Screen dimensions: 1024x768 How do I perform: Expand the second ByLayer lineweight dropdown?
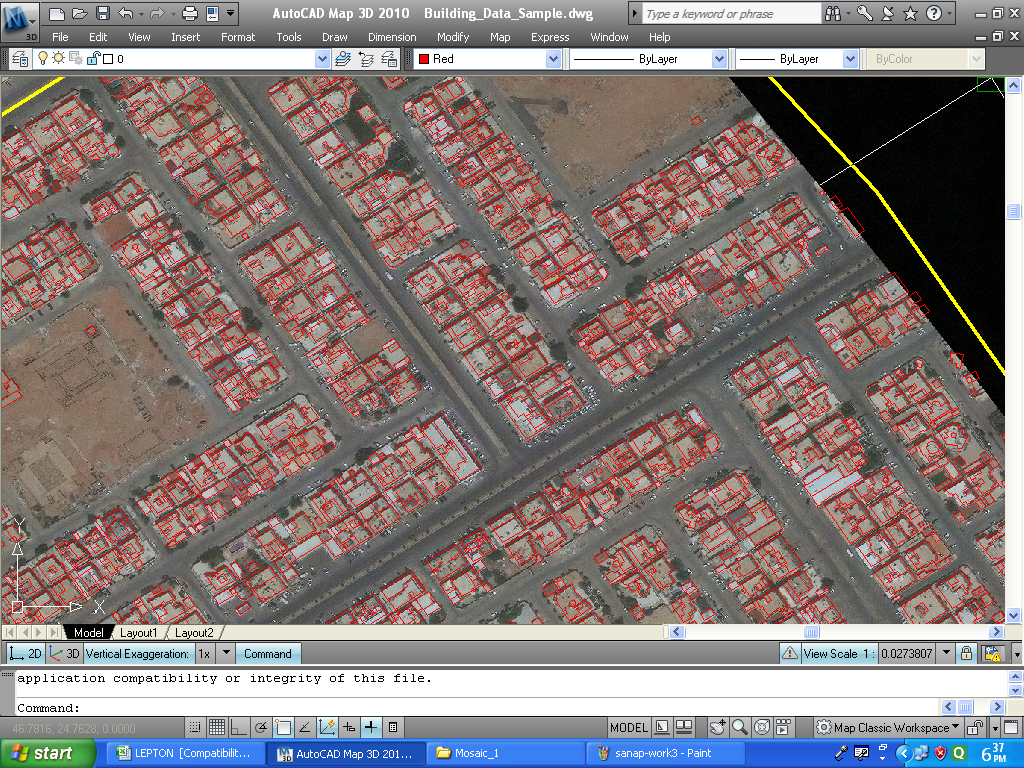coord(850,59)
